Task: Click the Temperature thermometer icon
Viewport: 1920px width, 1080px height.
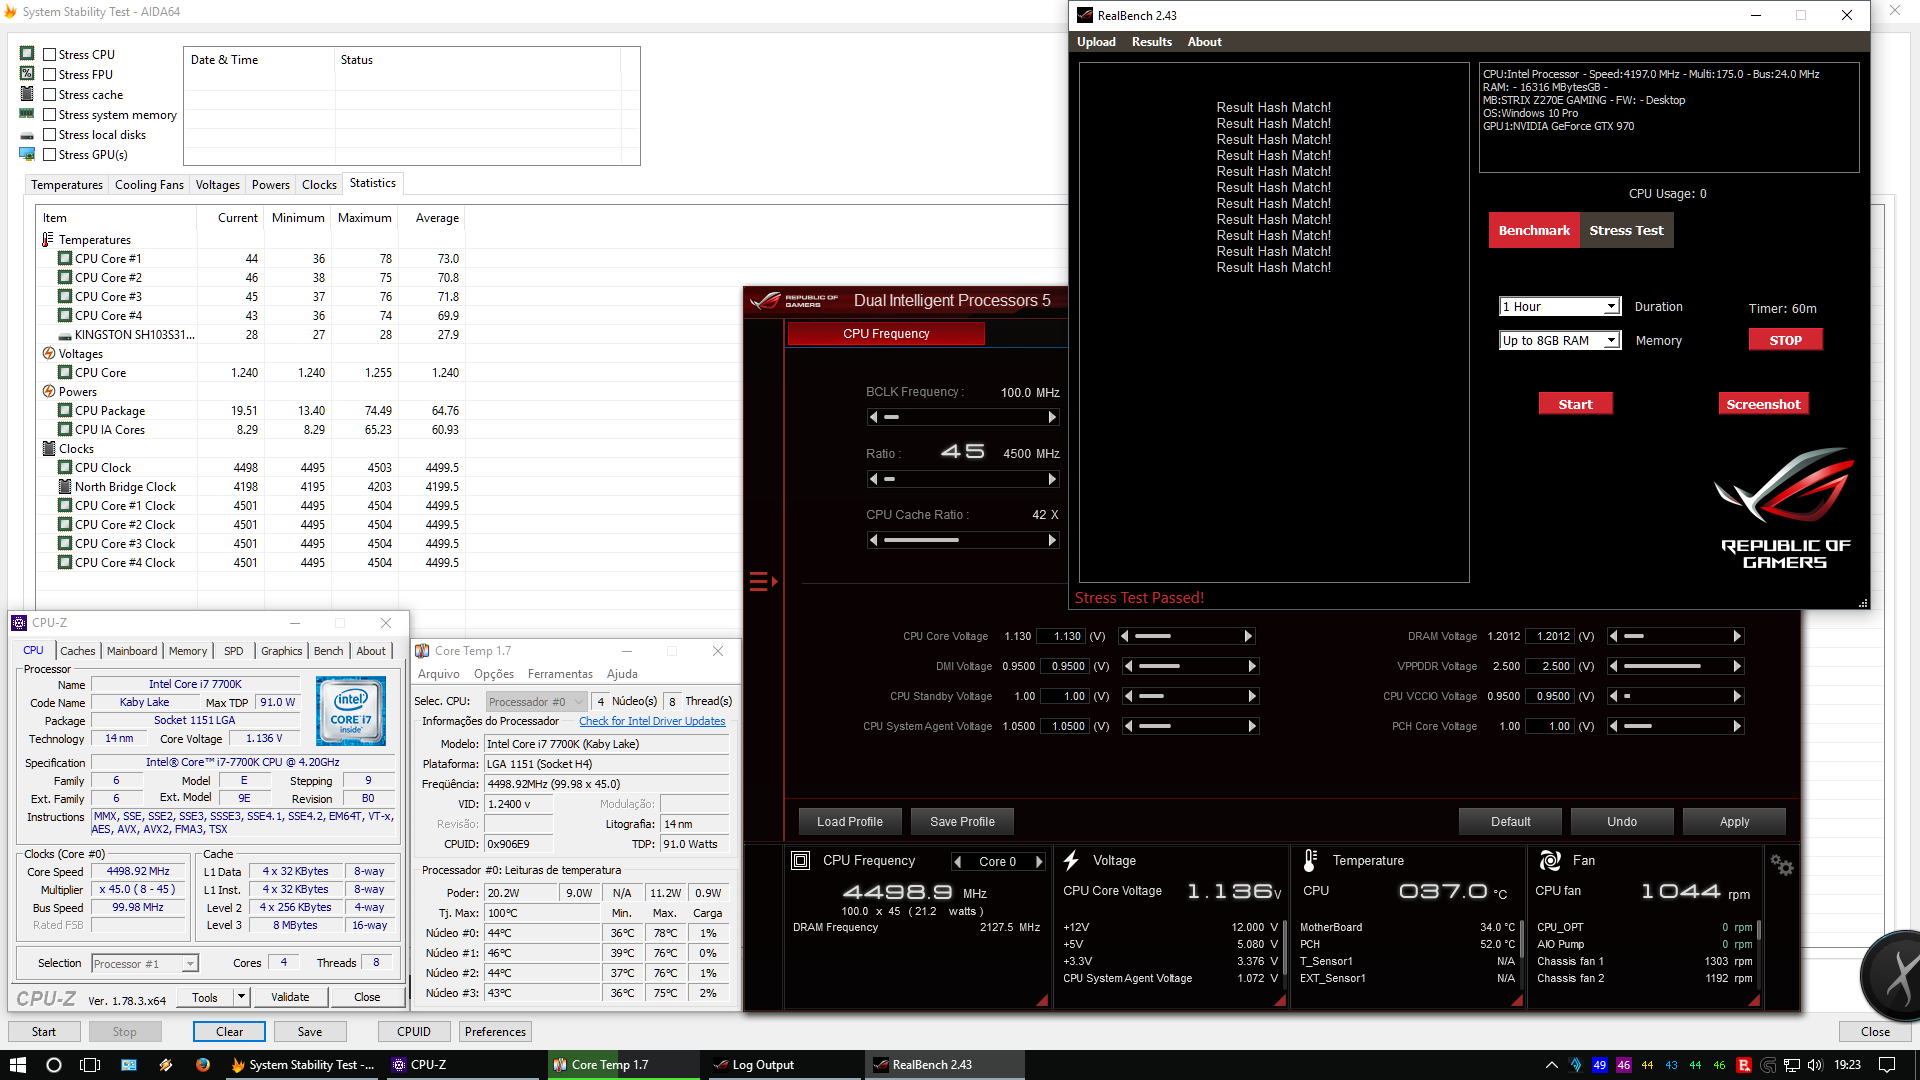Action: (x=1310, y=861)
